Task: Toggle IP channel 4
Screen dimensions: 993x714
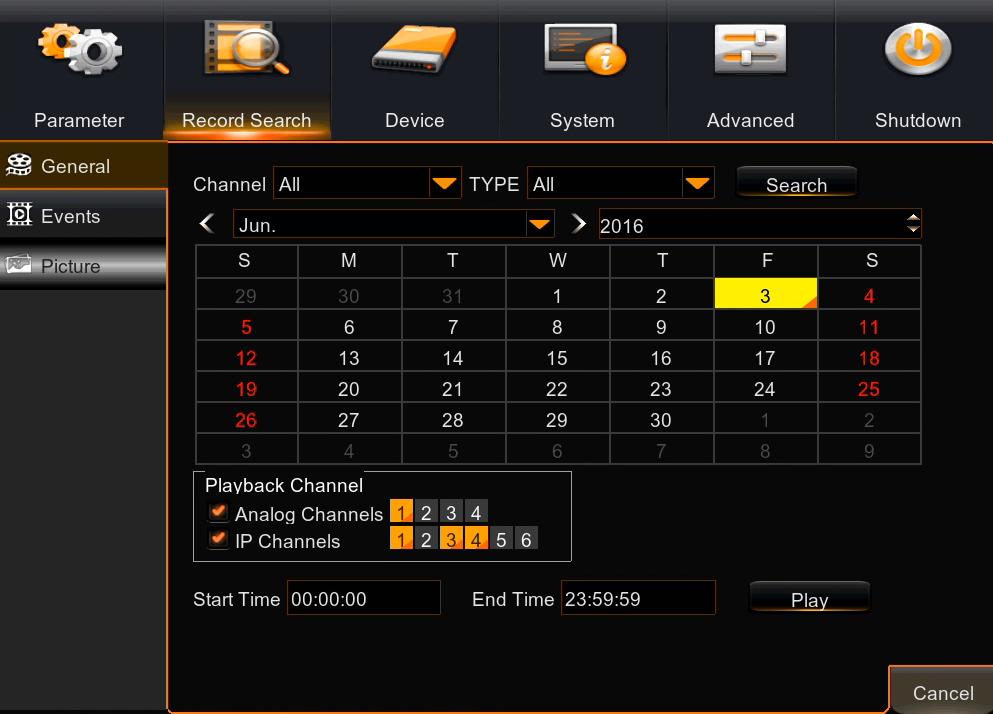Action: (476, 539)
